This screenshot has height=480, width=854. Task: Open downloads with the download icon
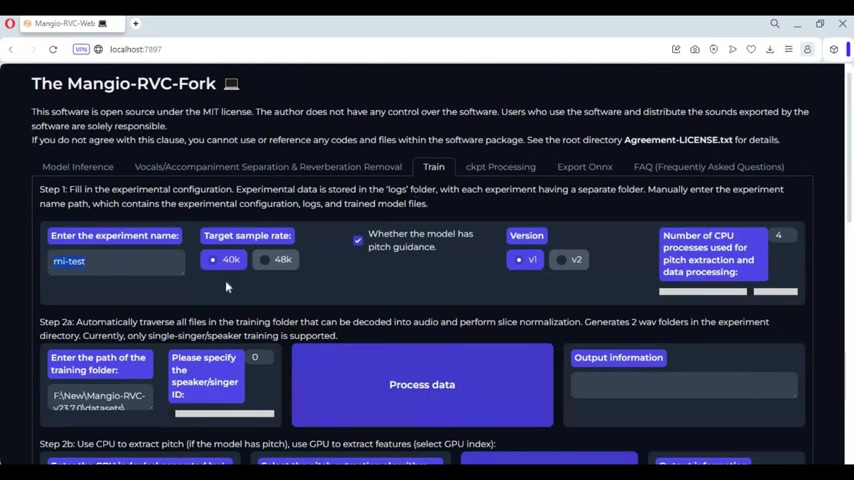(770, 49)
